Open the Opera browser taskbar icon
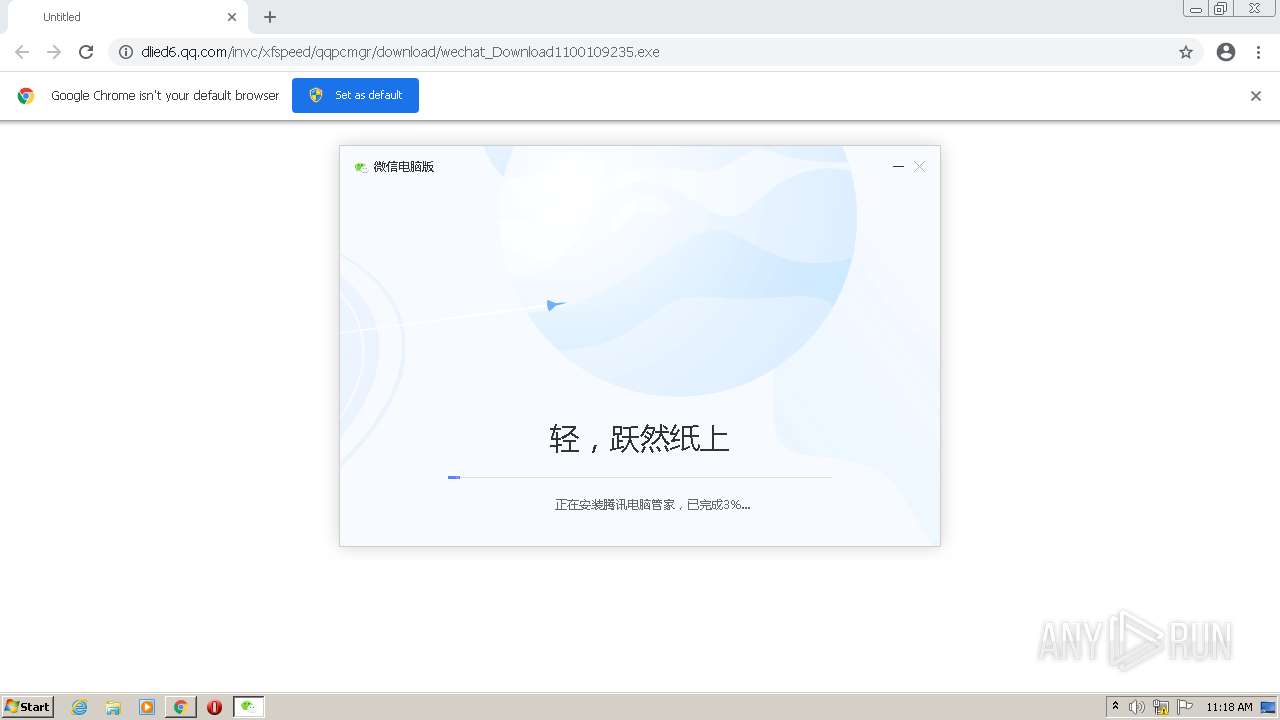Screen dimensions: 1280x720 (214, 707)
